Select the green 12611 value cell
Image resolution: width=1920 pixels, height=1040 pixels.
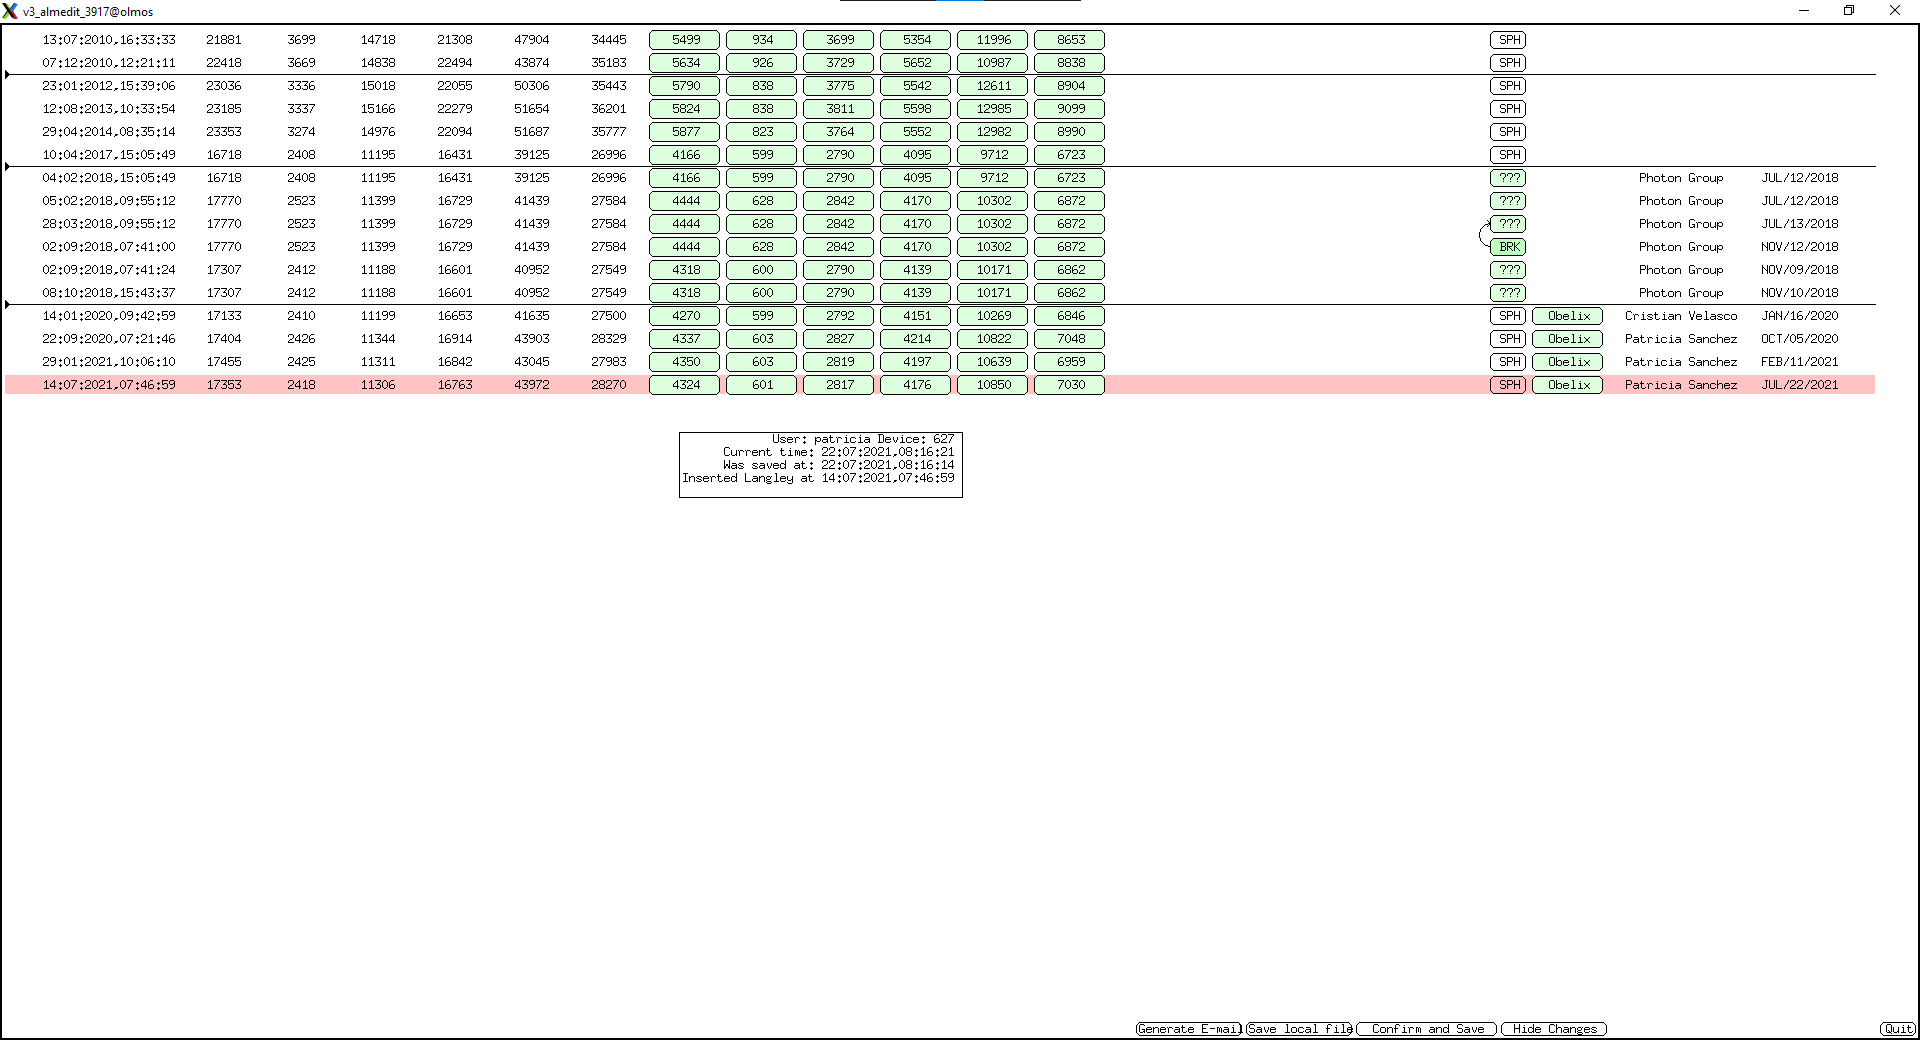tap(993, 86)
